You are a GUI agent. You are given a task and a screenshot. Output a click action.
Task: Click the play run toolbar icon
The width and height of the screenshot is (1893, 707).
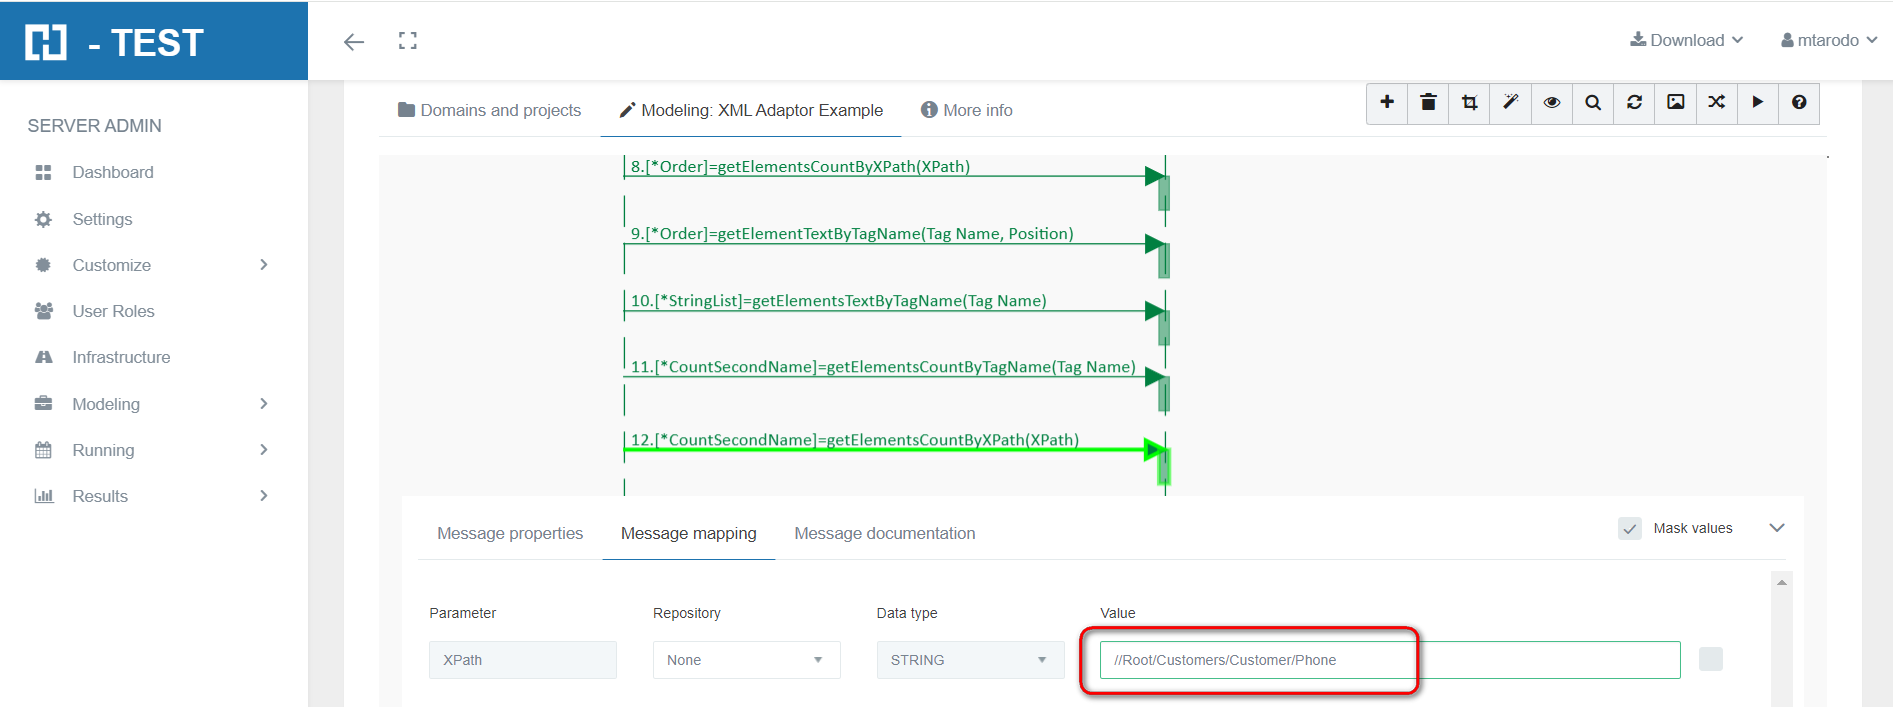click(1757, 103)
